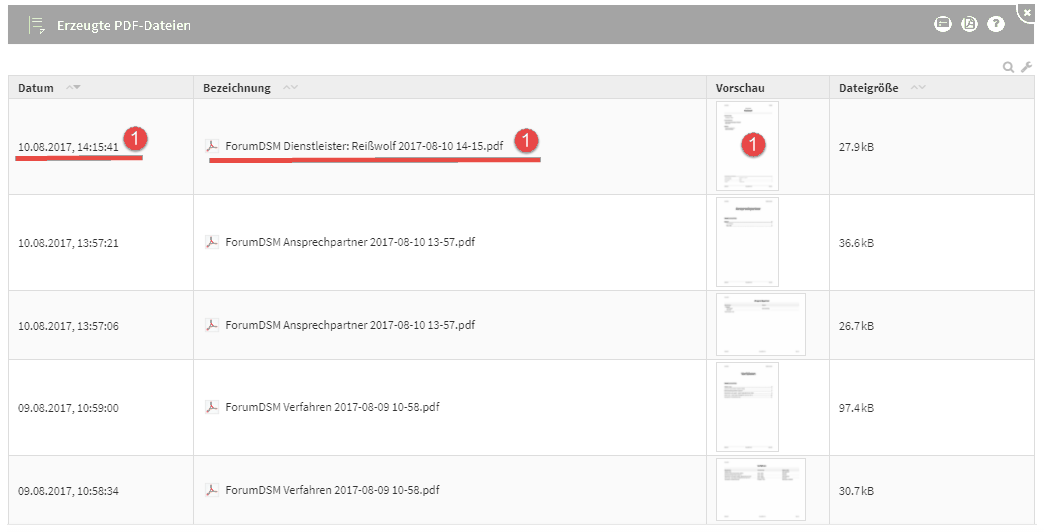Click file size value 97.4 kB

point(856,408)
